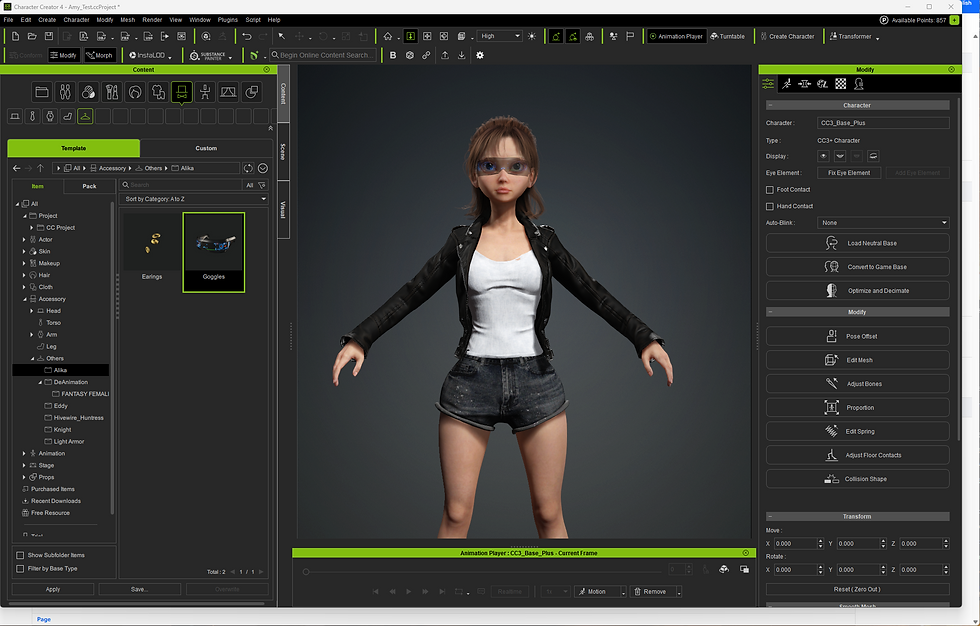Click the Adjust Bones button
This screenshot has height=626, width=980.
[858, 384]
